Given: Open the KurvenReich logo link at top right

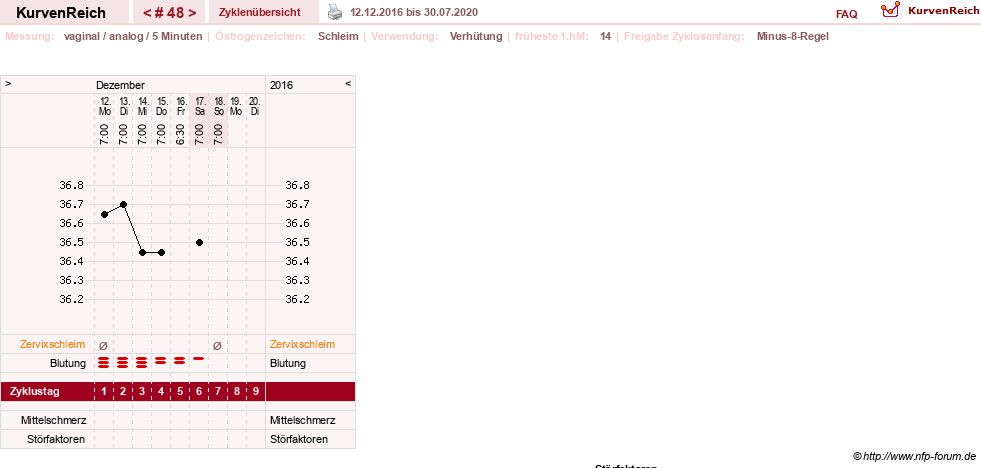Looking at the screenshot, I should (x=930, y=11).
